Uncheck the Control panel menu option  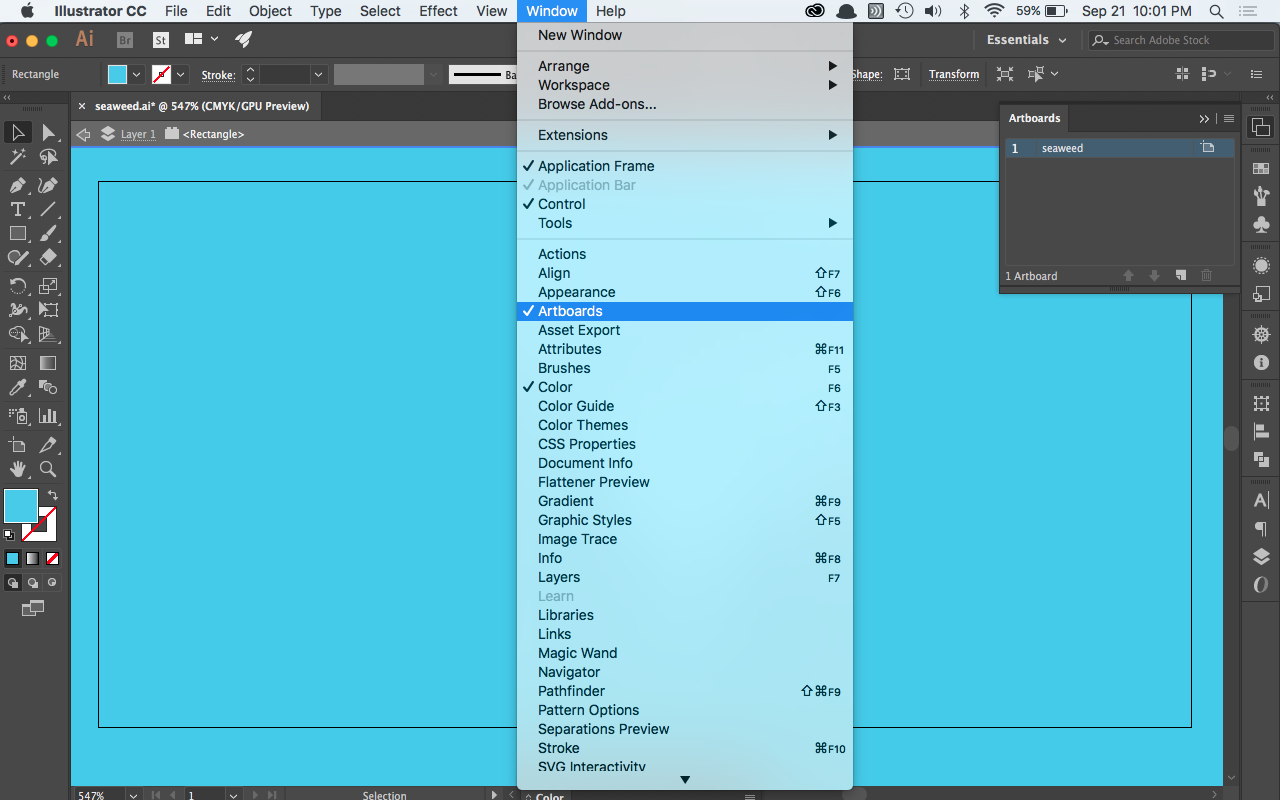click(x=561, y=204)
